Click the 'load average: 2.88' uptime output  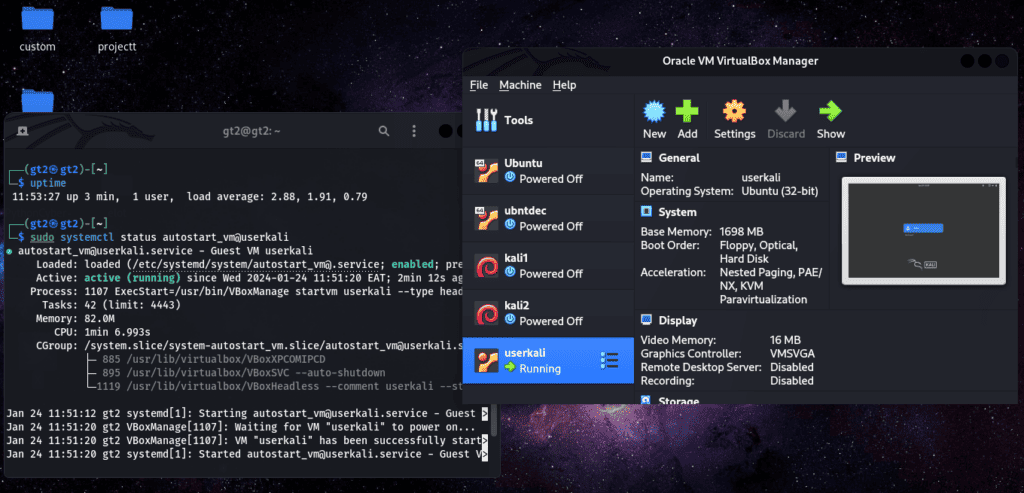pos(277,197)
